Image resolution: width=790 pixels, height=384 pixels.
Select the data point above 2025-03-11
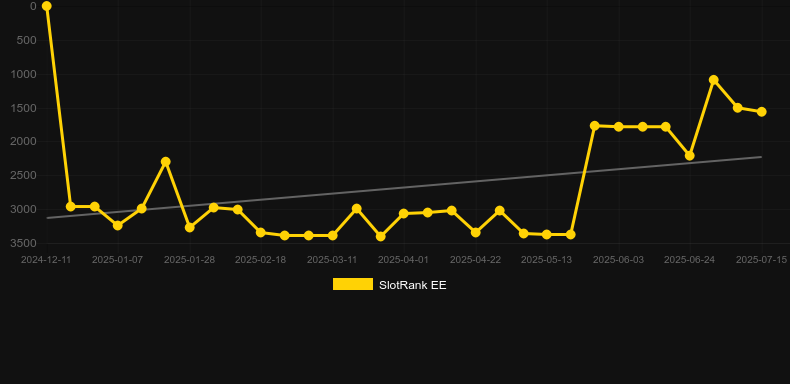[x=333, y=235]
